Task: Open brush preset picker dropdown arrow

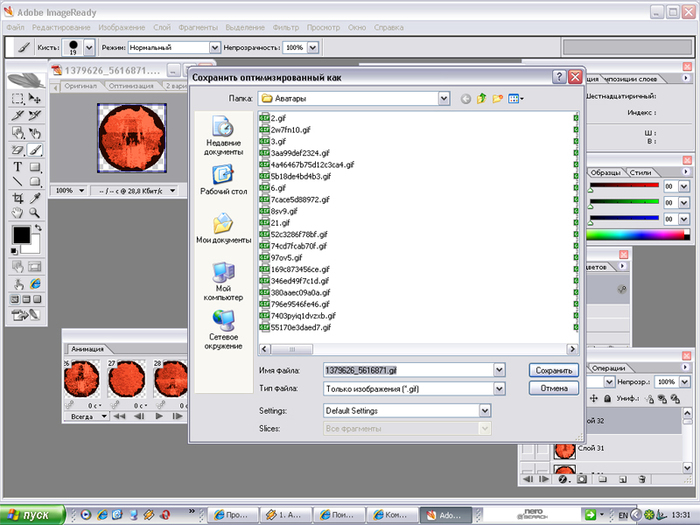Action: 89,47
